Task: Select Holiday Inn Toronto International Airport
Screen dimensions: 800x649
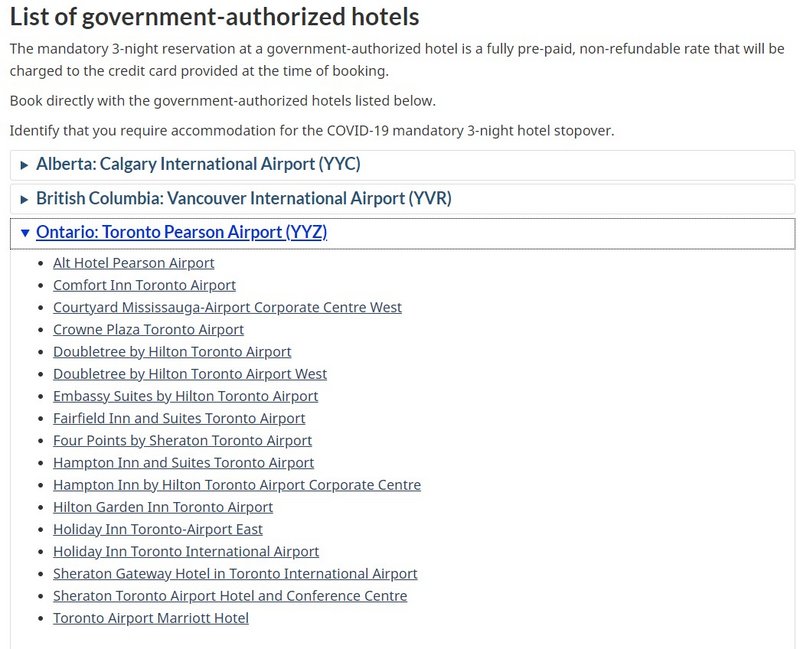Action: pyautogui.click(x=186, y=552)
